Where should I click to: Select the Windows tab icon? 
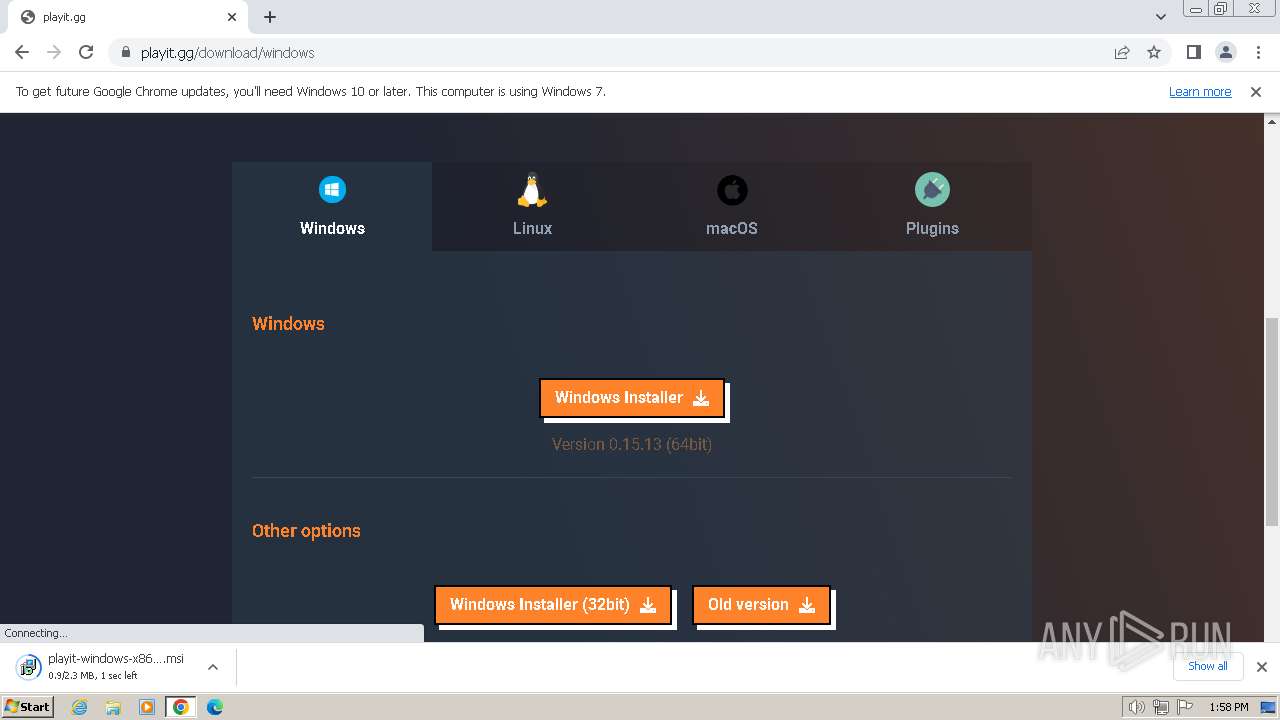pos(332,189)
